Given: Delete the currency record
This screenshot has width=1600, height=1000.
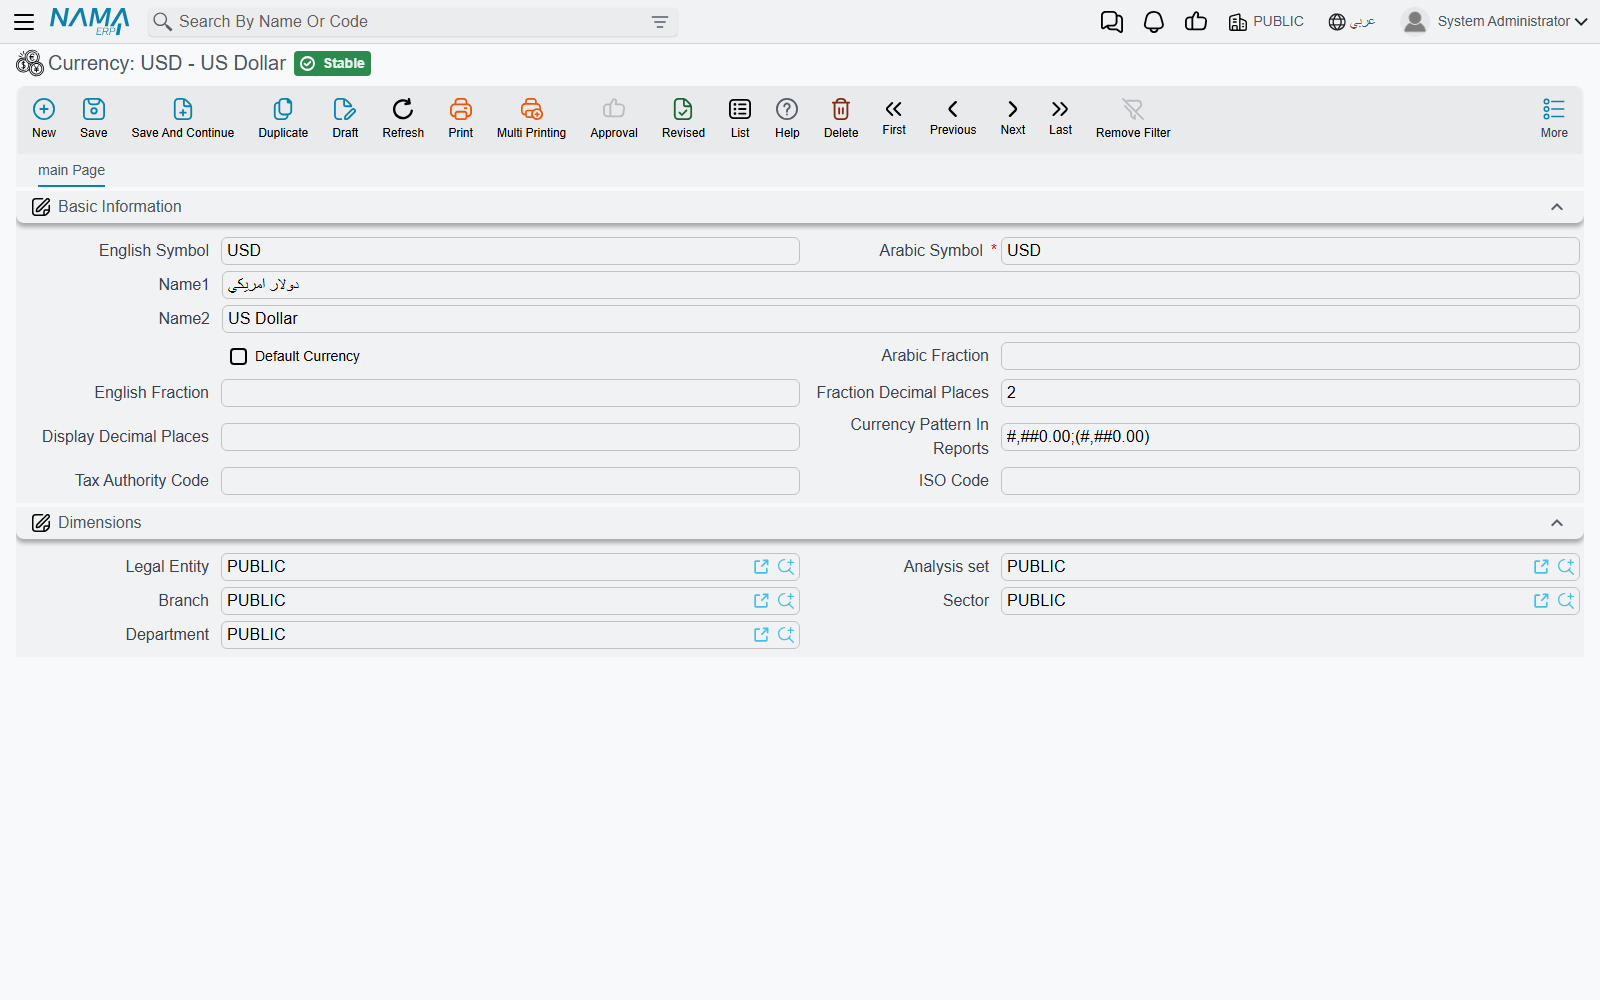Looking at the screenshot, I should click(x=841, y=118).
